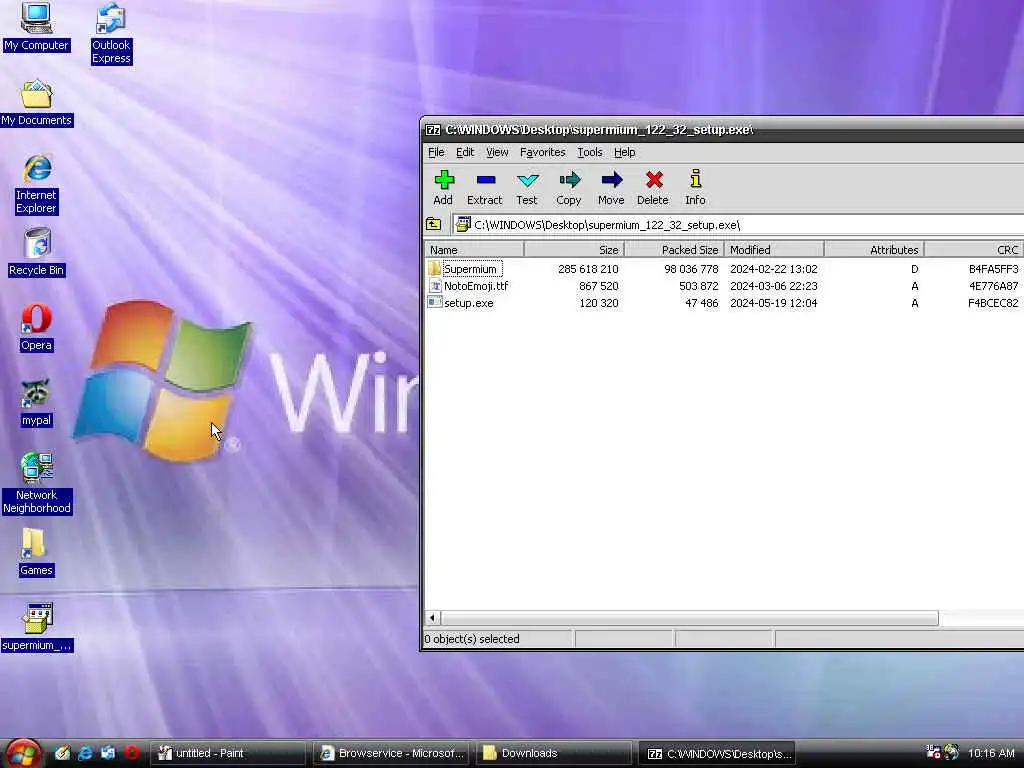
Task: Click the size value 285 618 210
Action: pyautogui.click(x=588, y=269)
